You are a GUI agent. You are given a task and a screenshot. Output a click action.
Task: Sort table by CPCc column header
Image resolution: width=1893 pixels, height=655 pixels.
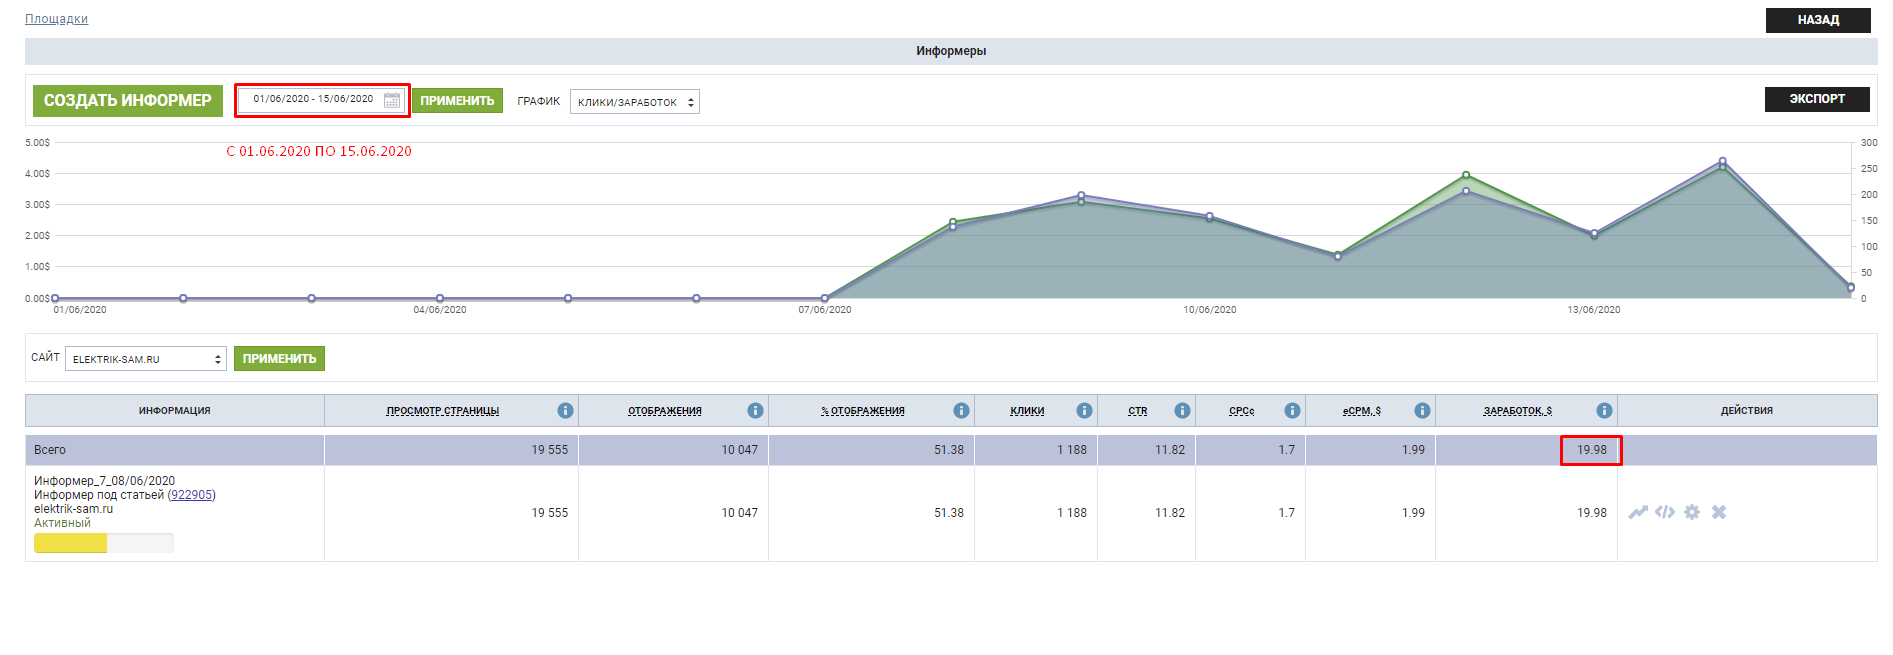[1241, 411]
